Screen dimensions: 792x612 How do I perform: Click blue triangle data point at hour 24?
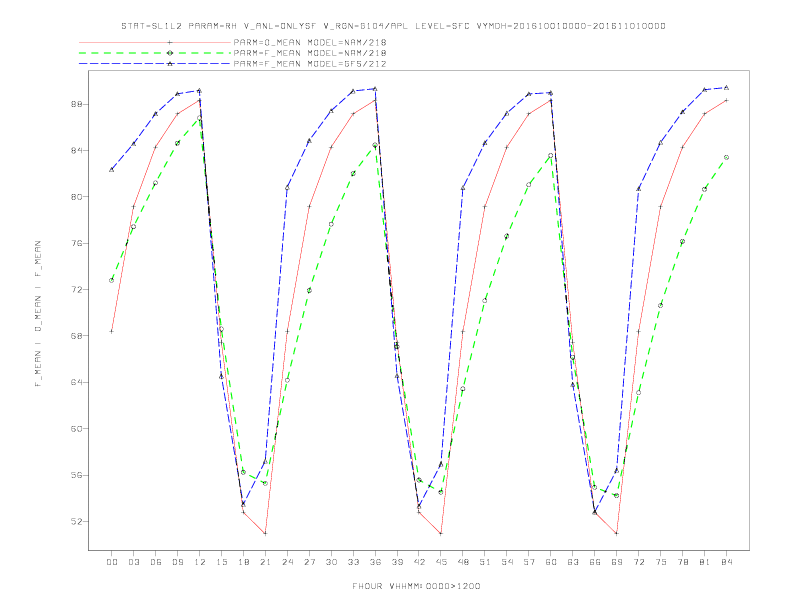(287, 188)
